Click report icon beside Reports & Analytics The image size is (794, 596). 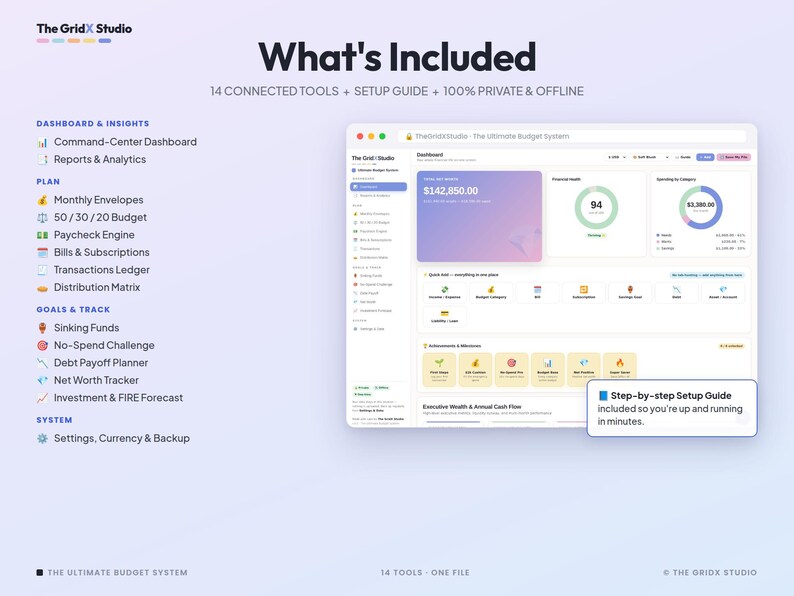pyautogui.click(x=43, y=160)
